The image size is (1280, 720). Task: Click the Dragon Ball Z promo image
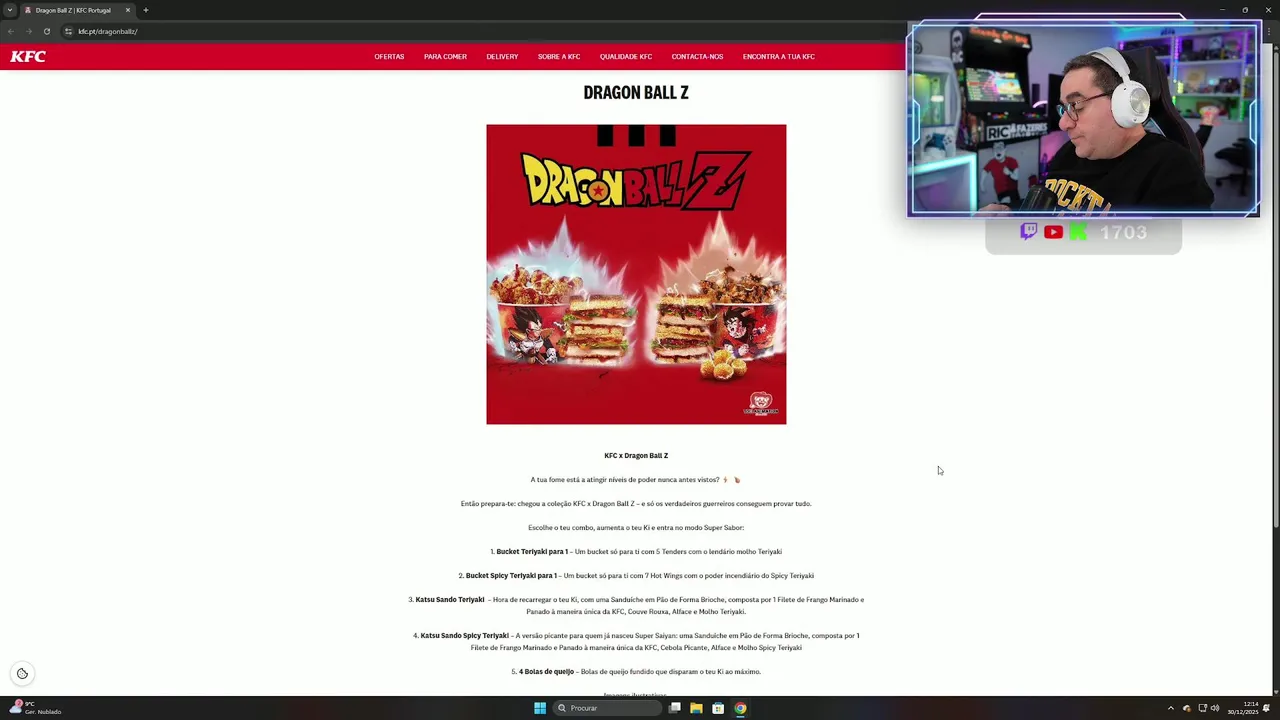click(x=636, y=274)
